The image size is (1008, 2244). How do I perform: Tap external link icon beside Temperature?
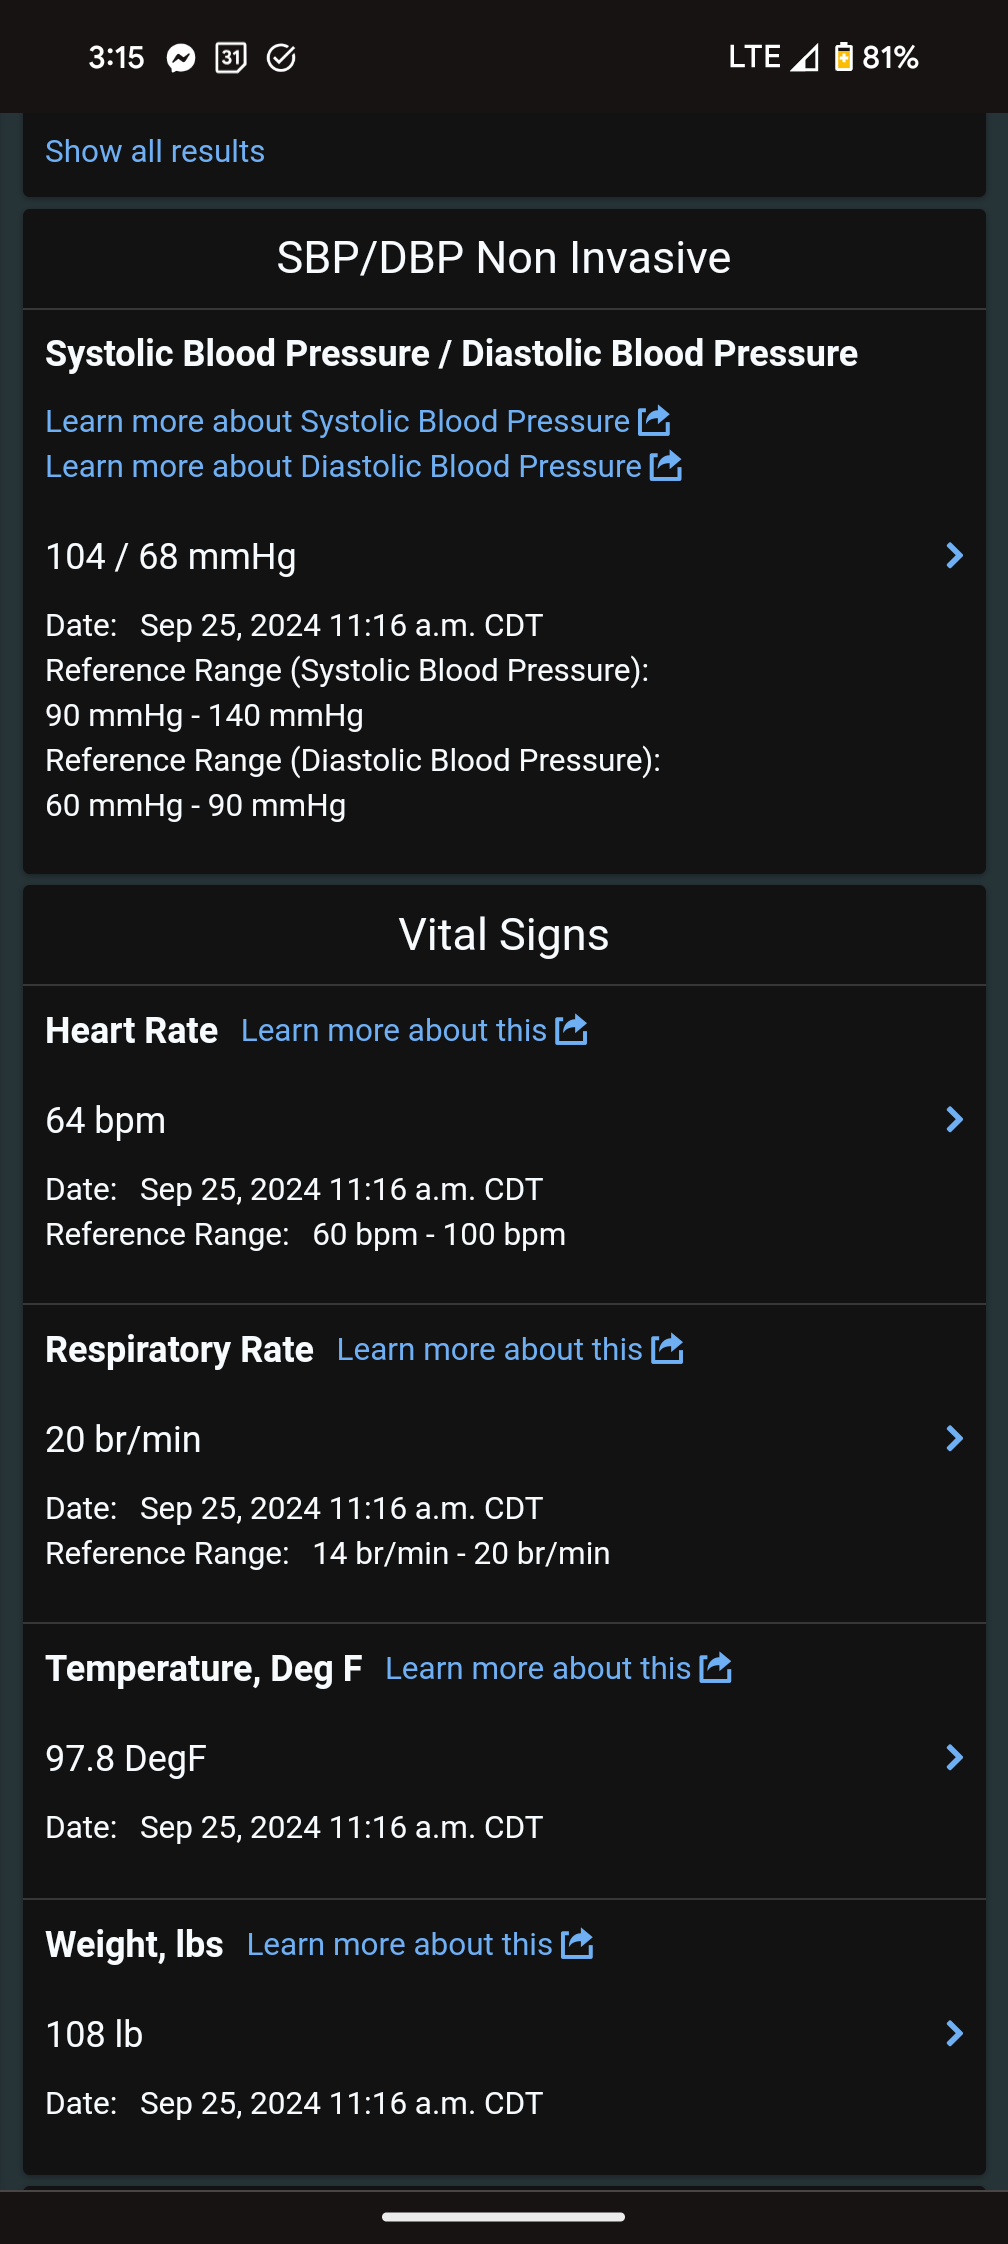715,1668
